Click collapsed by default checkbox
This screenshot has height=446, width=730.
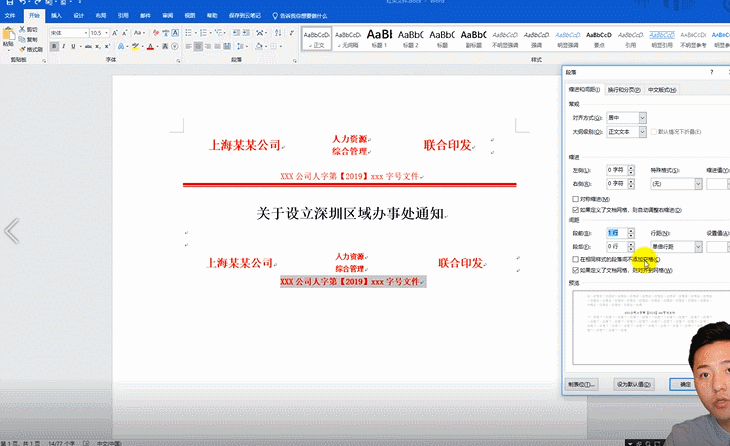click(x=654, y=132)
